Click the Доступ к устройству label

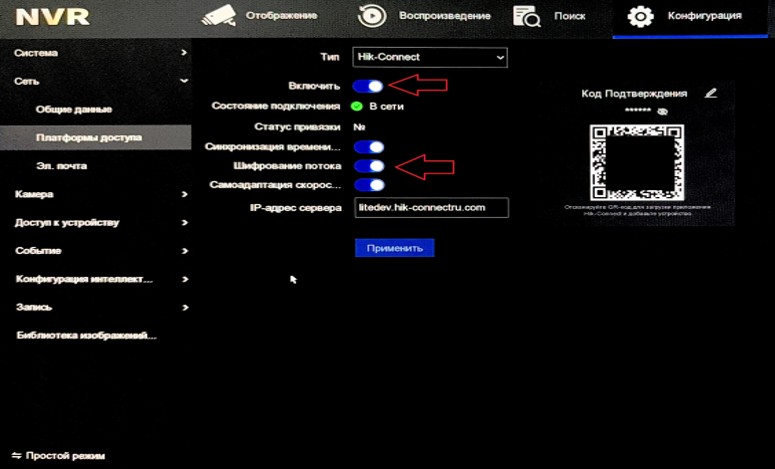[67, 222]
